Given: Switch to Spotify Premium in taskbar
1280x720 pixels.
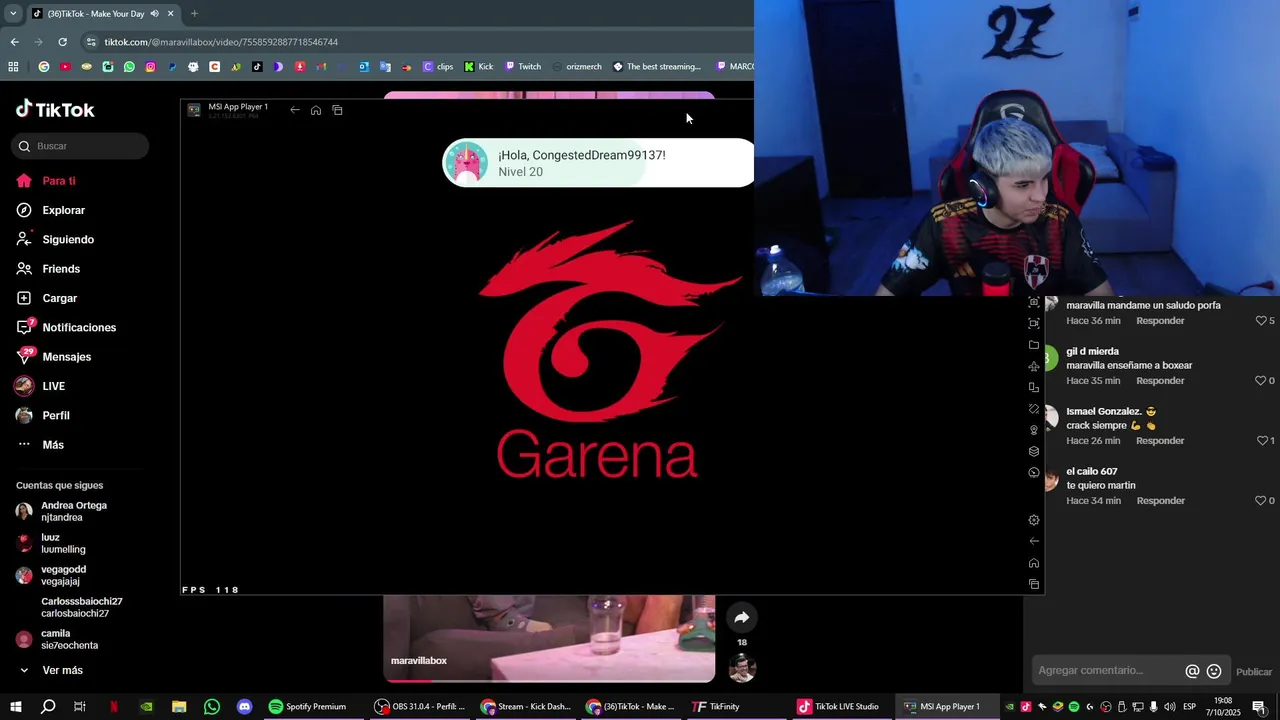Looking at the screenshot, I should click(x=307, y=706).
